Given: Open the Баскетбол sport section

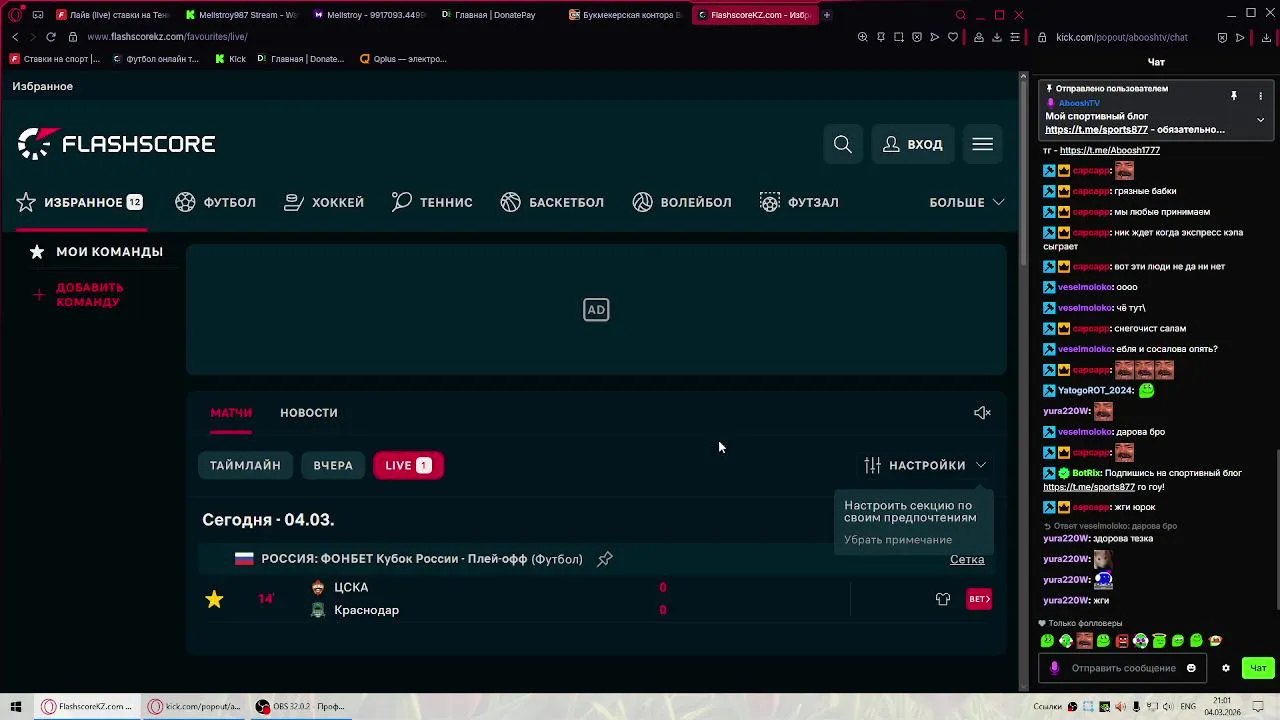Looking at the screenshot, I should click(x=552, y=202).
